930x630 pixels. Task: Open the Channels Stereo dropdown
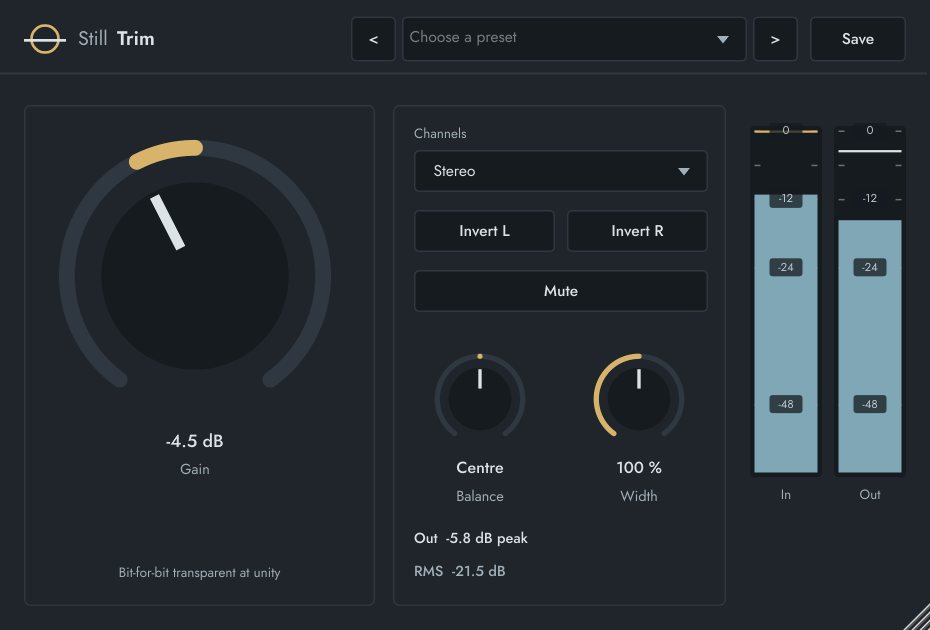[560, 171]
